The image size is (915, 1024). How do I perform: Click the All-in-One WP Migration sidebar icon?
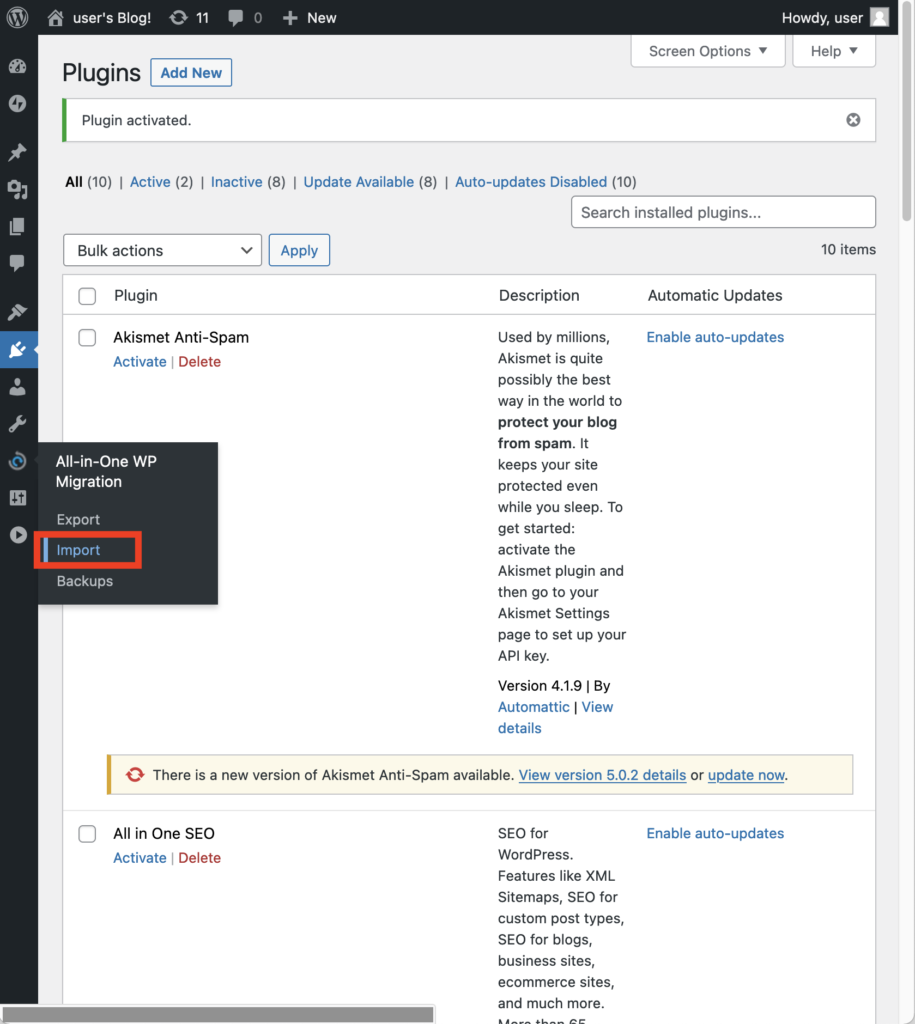(18, 461)
